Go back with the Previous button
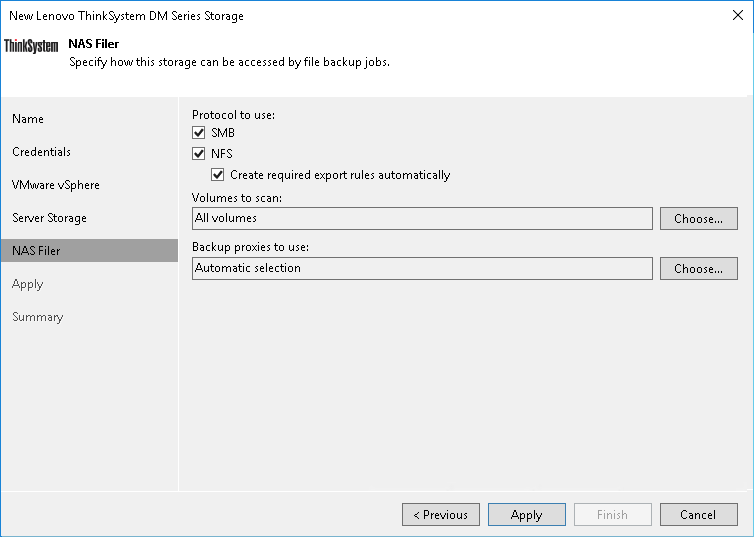The width and height of the screenshot is (754, 537). tap(440, 515)
